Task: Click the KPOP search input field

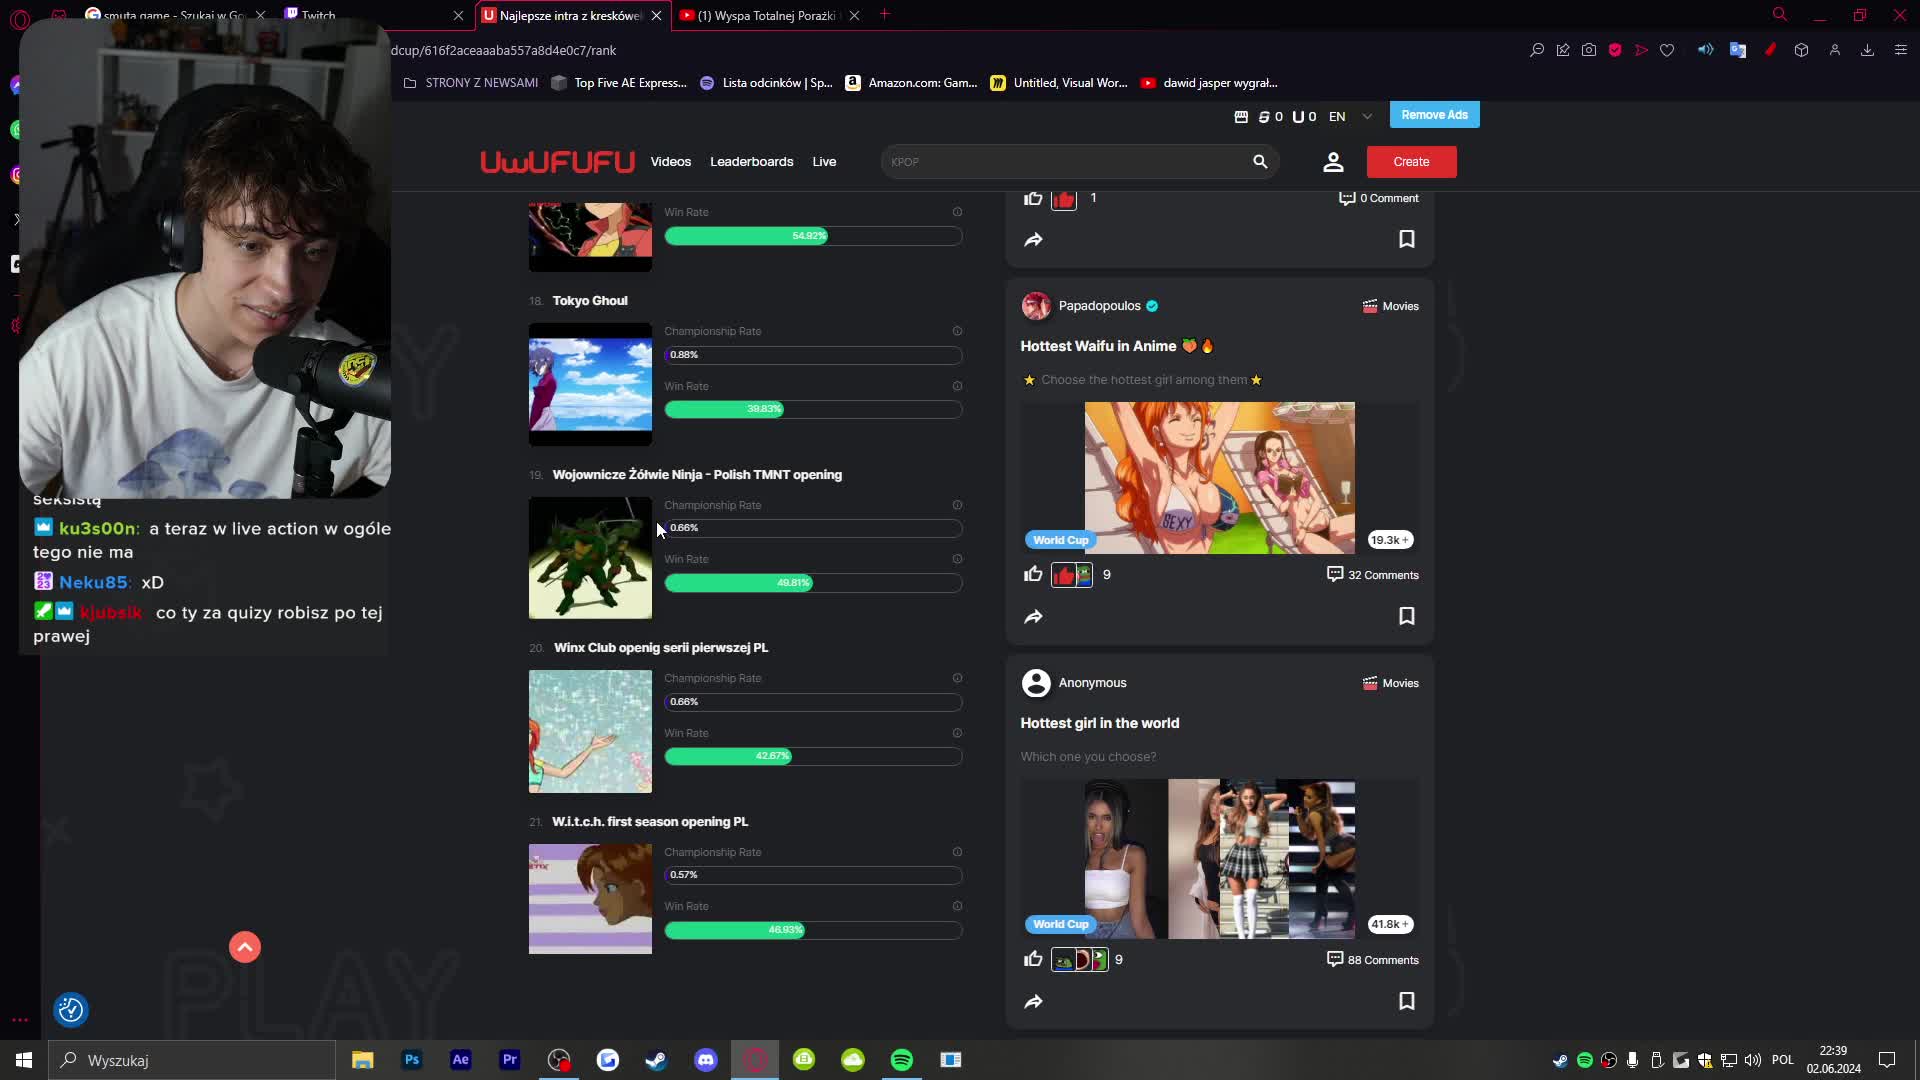Action: coord(1066,162)
